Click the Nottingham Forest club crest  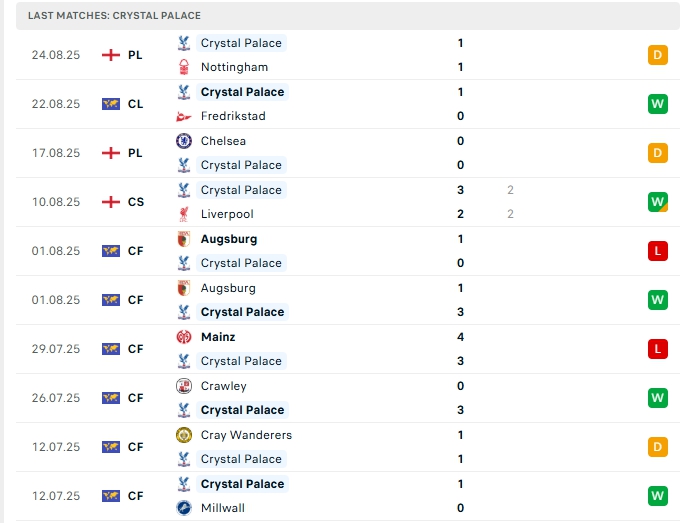click(x=183, y=67)
